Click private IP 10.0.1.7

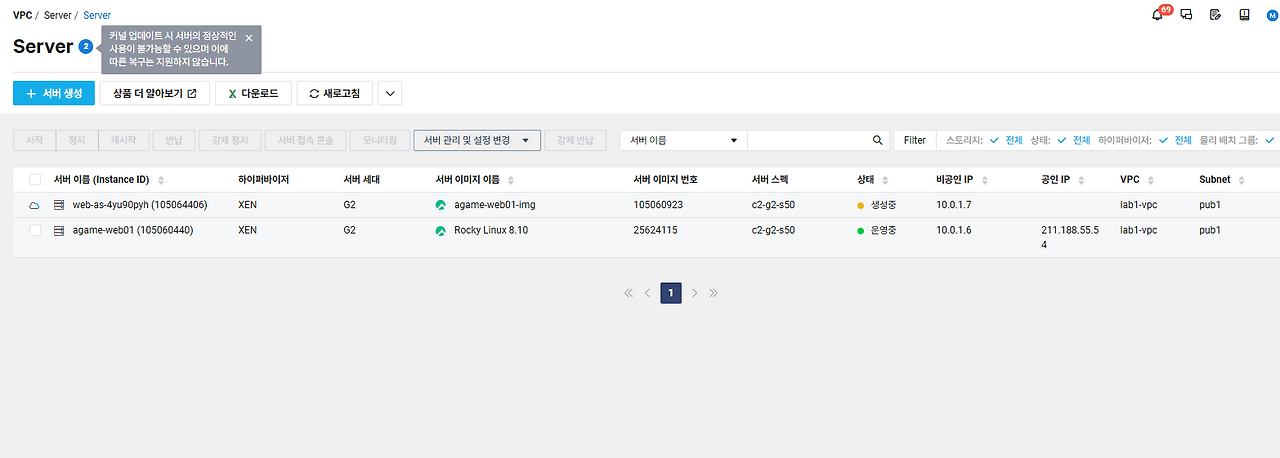pos(953,205)
